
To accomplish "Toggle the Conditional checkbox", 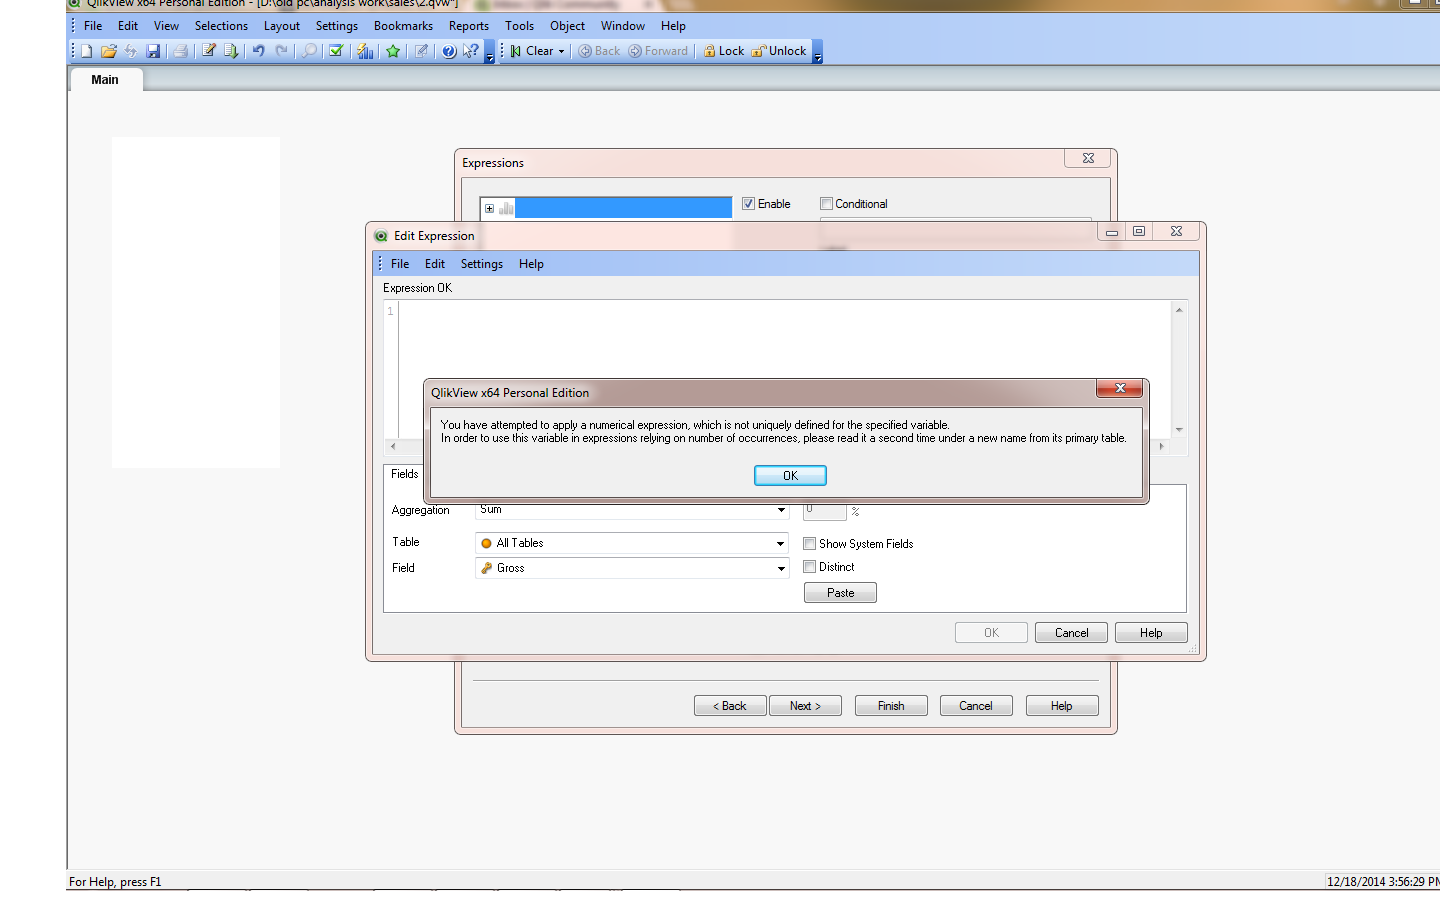I will [826, 204].
